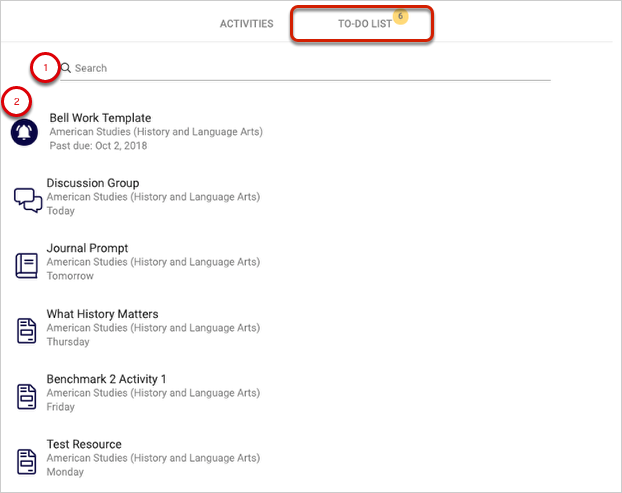The height and width of the screenshot is (493, 622).
Task: Click the yellow 6 notification badge
Action: point(401,16)
